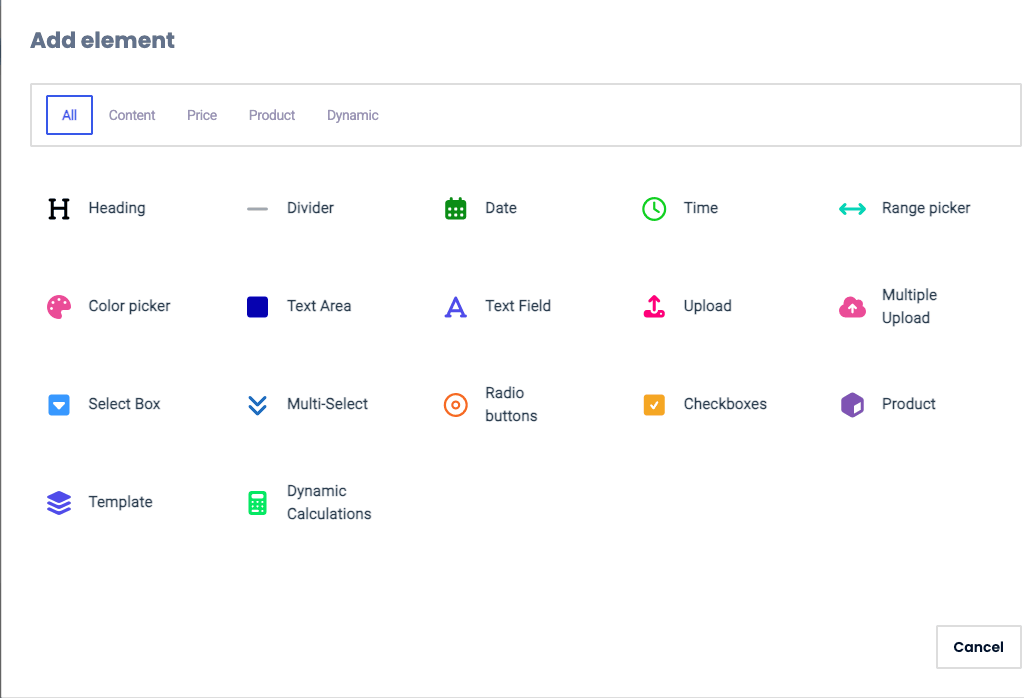Choose the green Date calendar icon
Screen dimensions: 1024x698
(456, 209)
